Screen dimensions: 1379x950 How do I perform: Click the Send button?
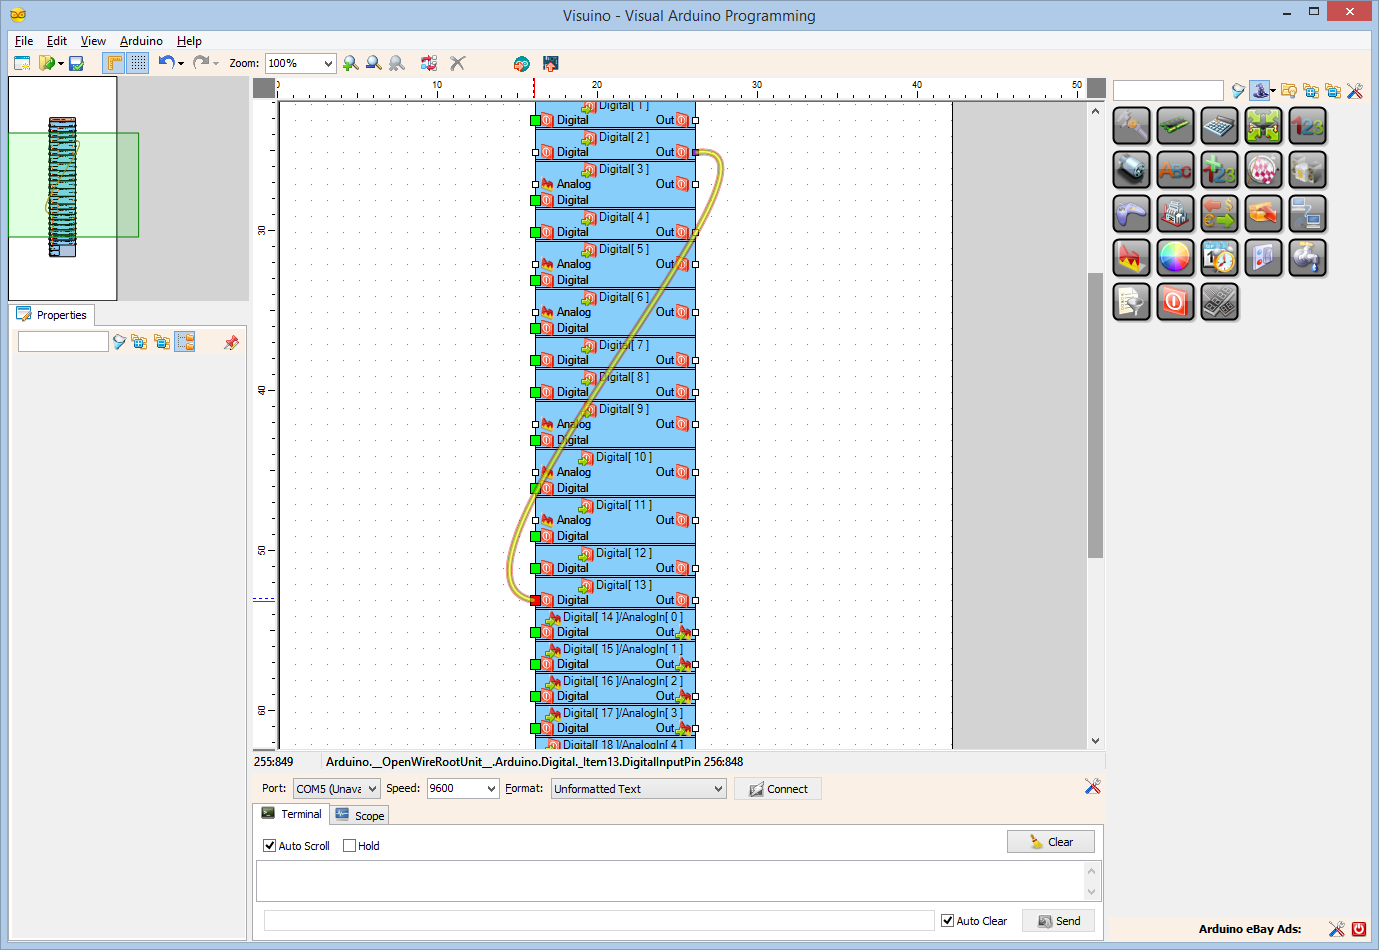click(1058, 921)
